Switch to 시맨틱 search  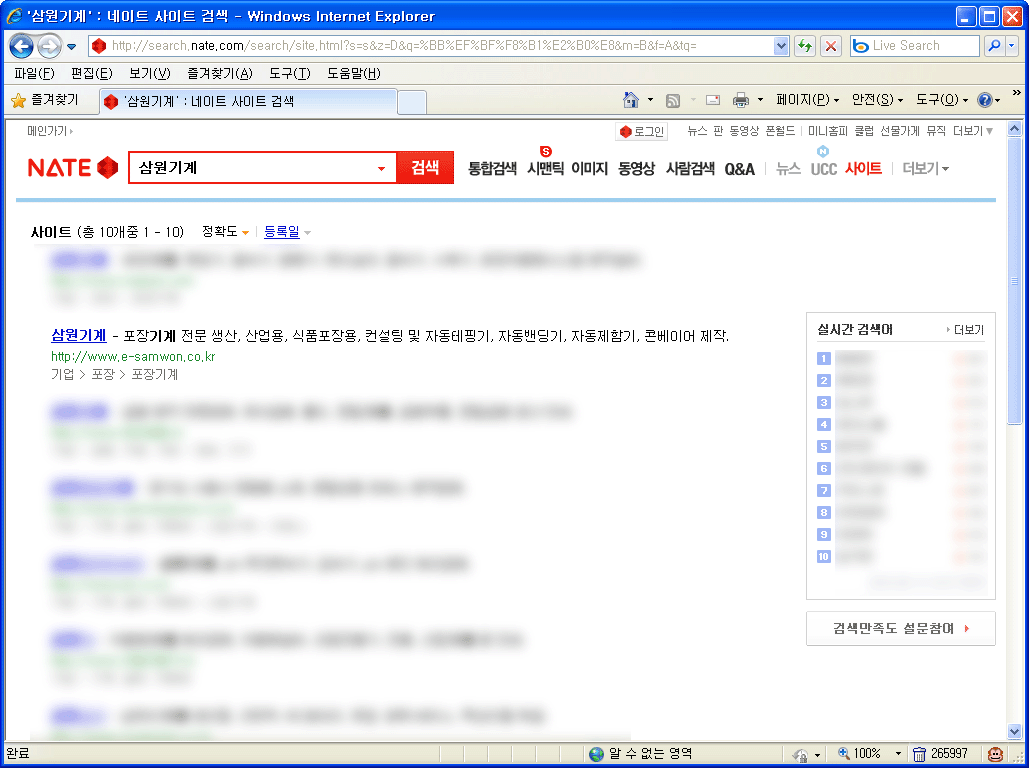pos(545,169)
